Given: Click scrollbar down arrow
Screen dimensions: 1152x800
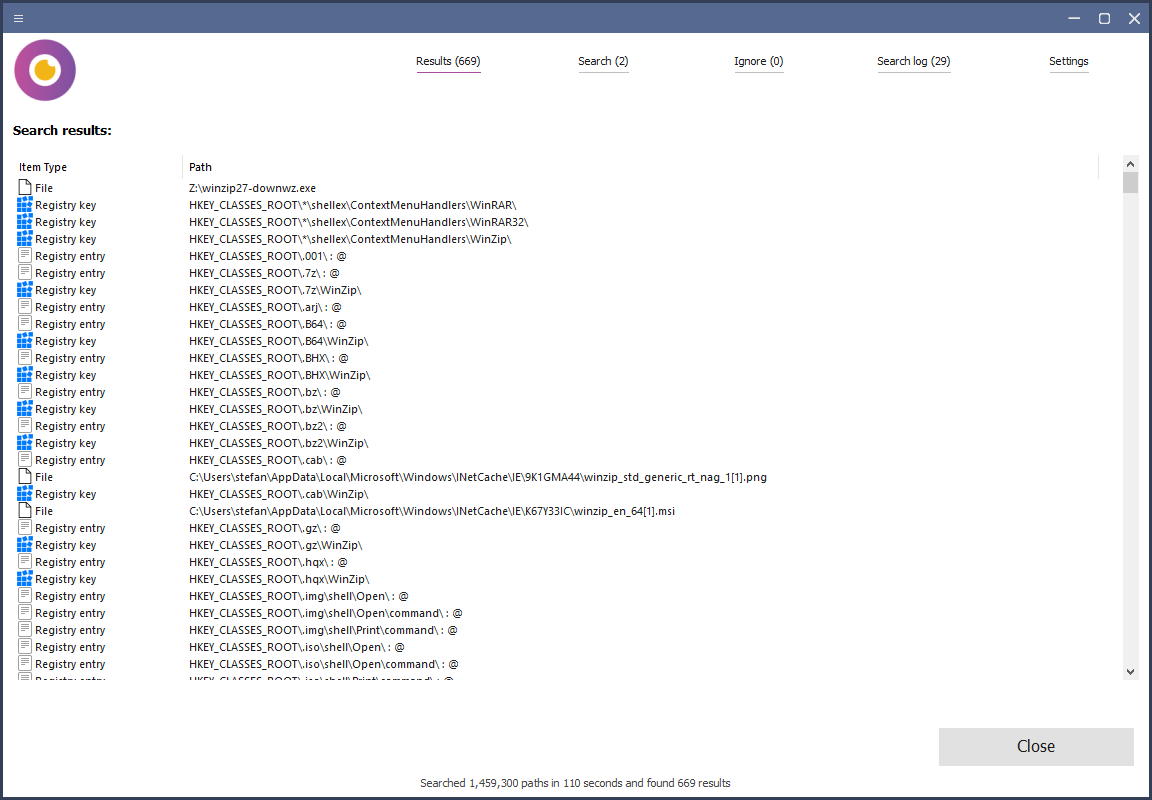Looking at the screenshot, I should pyautogui.click(x=1130, y=671).
